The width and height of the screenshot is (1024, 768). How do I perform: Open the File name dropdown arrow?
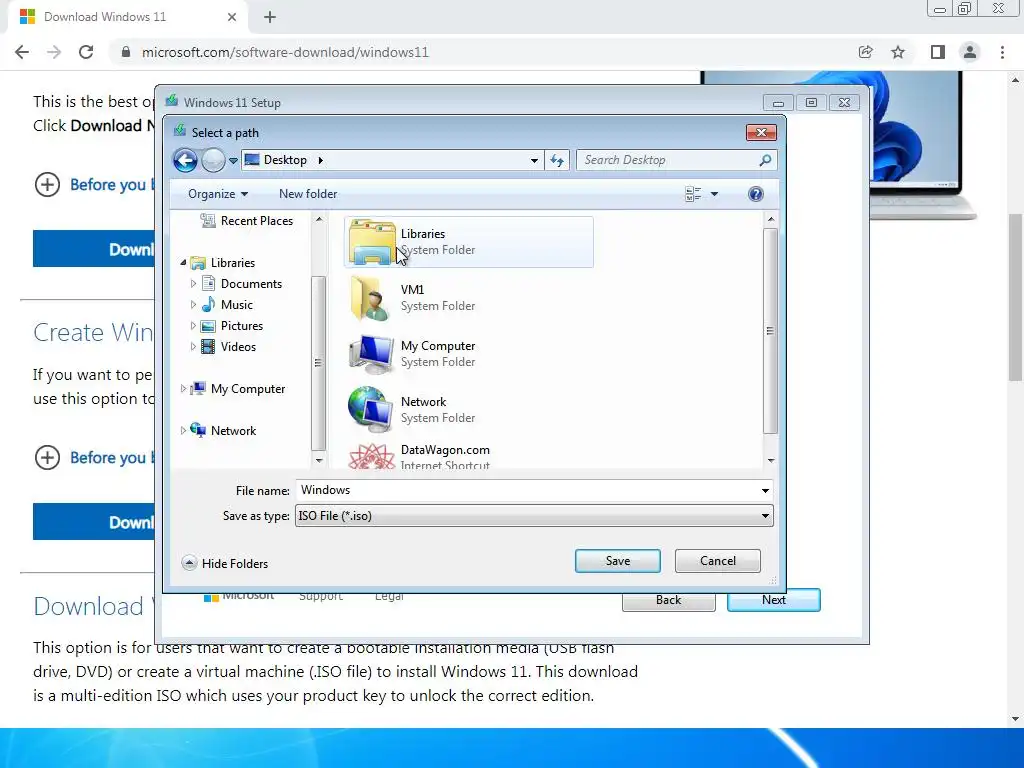(765, 490)
